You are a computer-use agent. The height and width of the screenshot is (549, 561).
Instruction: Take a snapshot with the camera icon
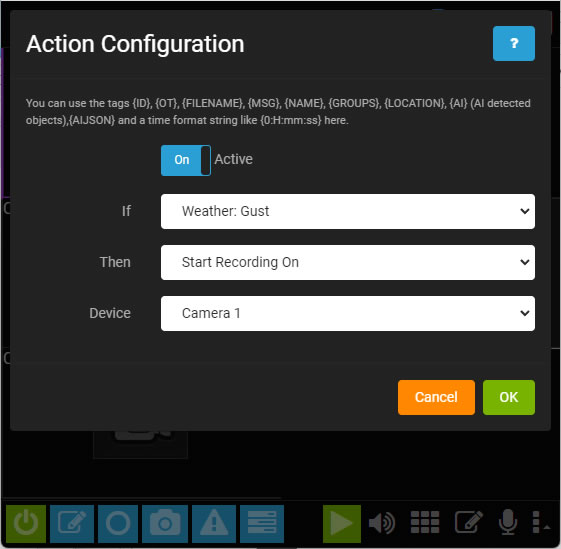[165, 524]
